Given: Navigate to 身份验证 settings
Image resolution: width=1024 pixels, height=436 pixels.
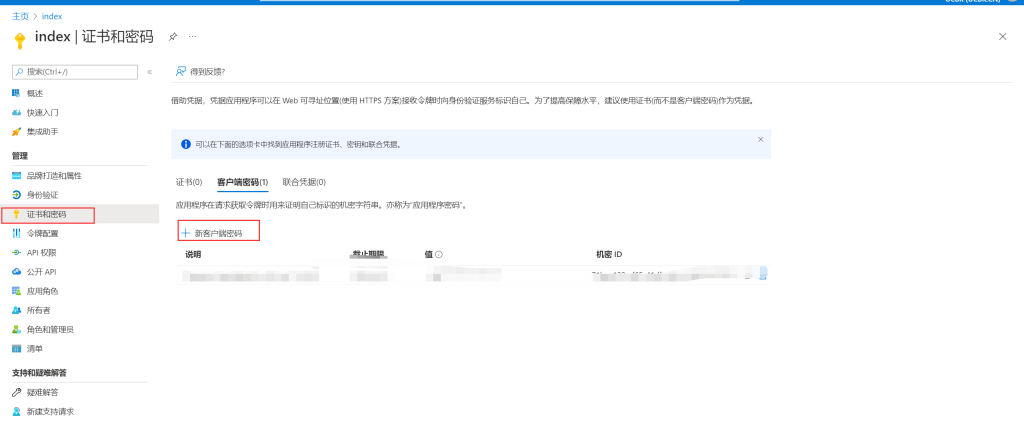Looking at the screenshot, I should [x=42, y=195].
